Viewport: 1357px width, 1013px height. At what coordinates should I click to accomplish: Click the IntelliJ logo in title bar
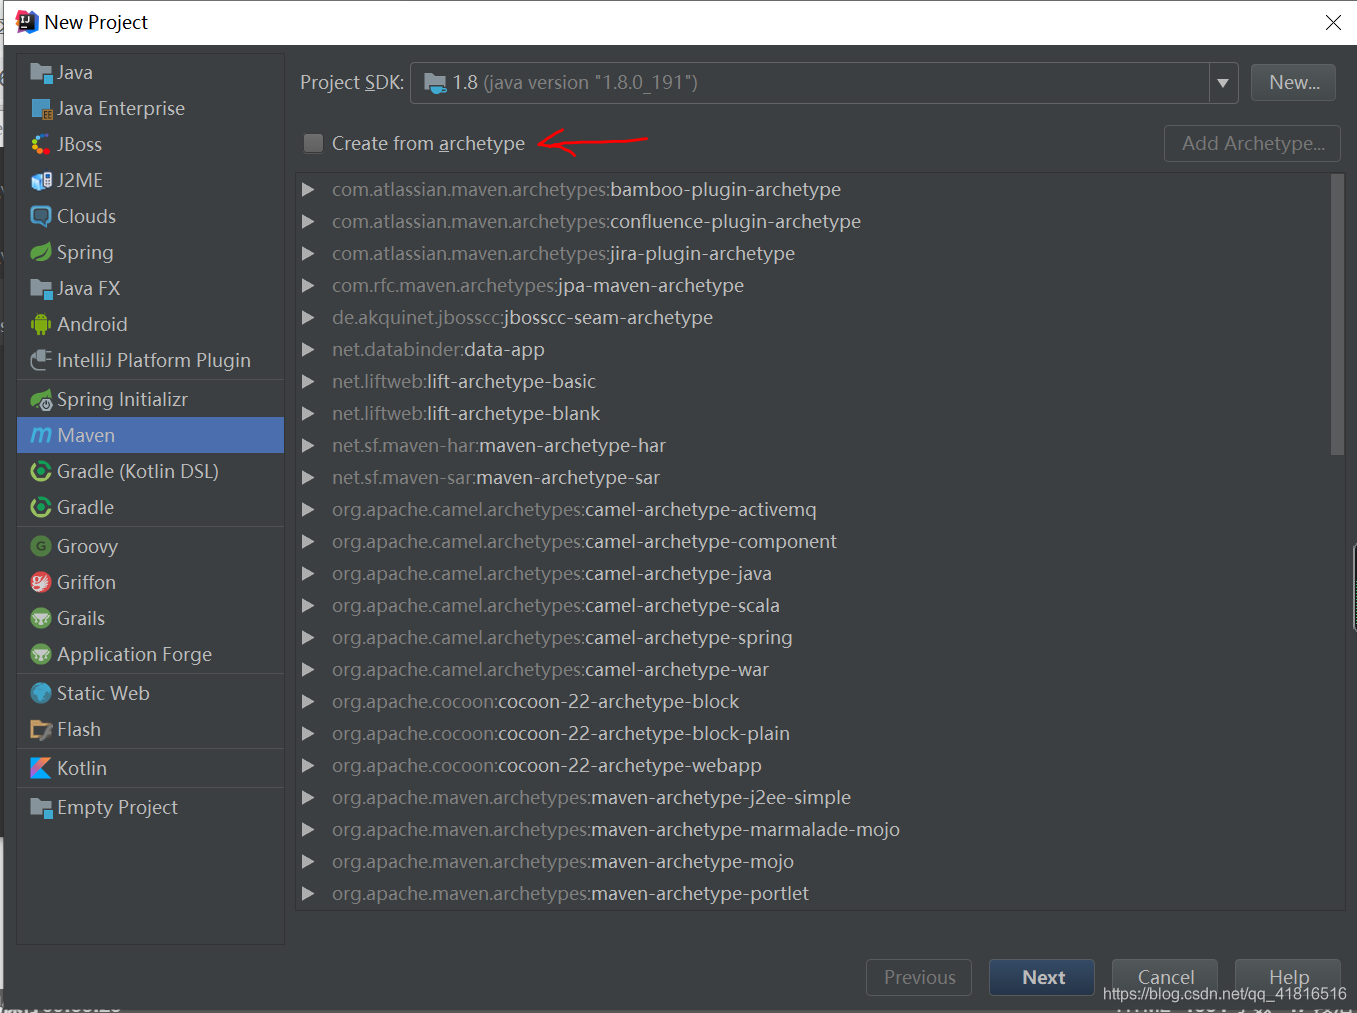pyautogui.click(x=27, y=22)
